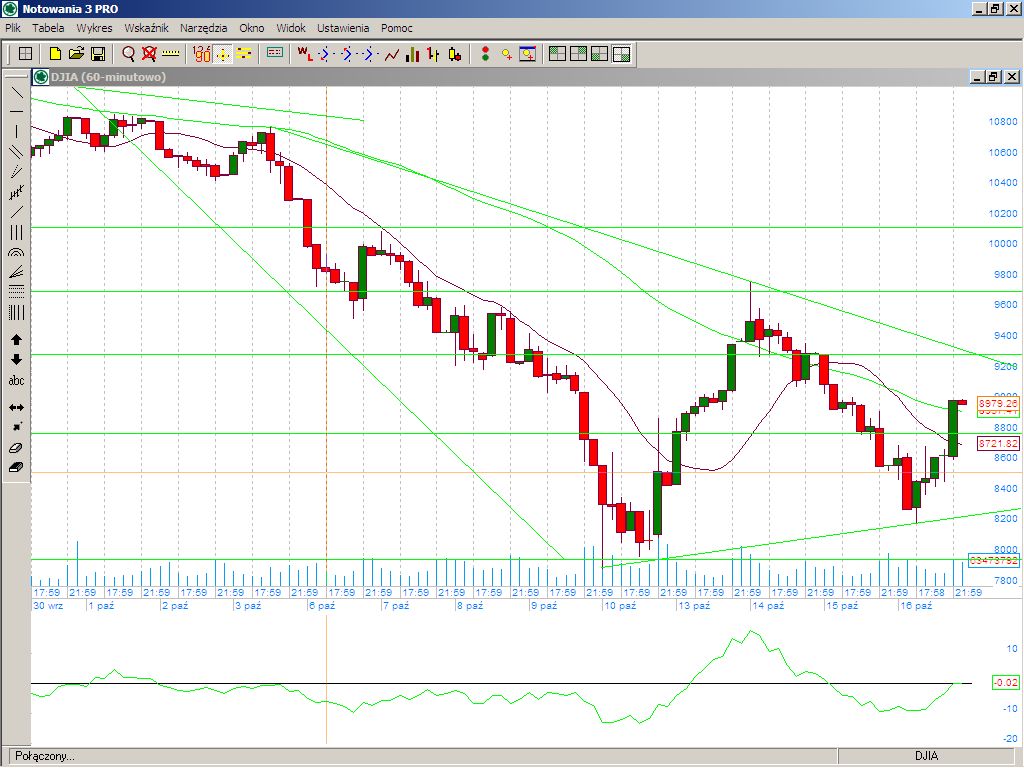Select the three vertical lines tool

16,232
